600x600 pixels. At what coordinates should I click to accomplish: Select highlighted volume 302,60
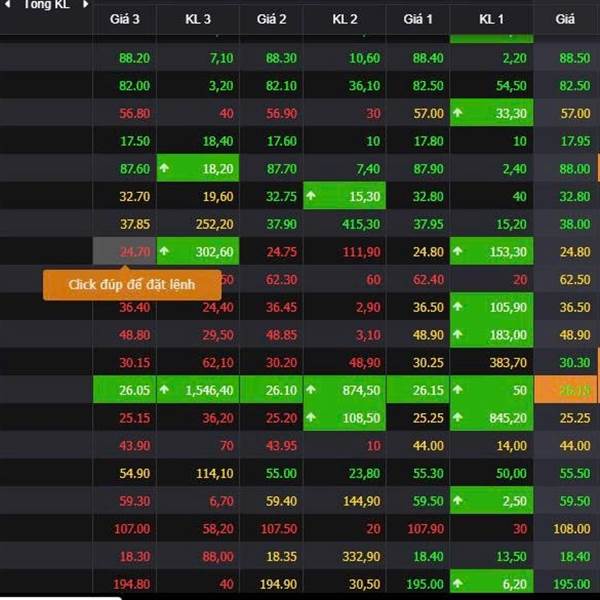coord(198,251)
